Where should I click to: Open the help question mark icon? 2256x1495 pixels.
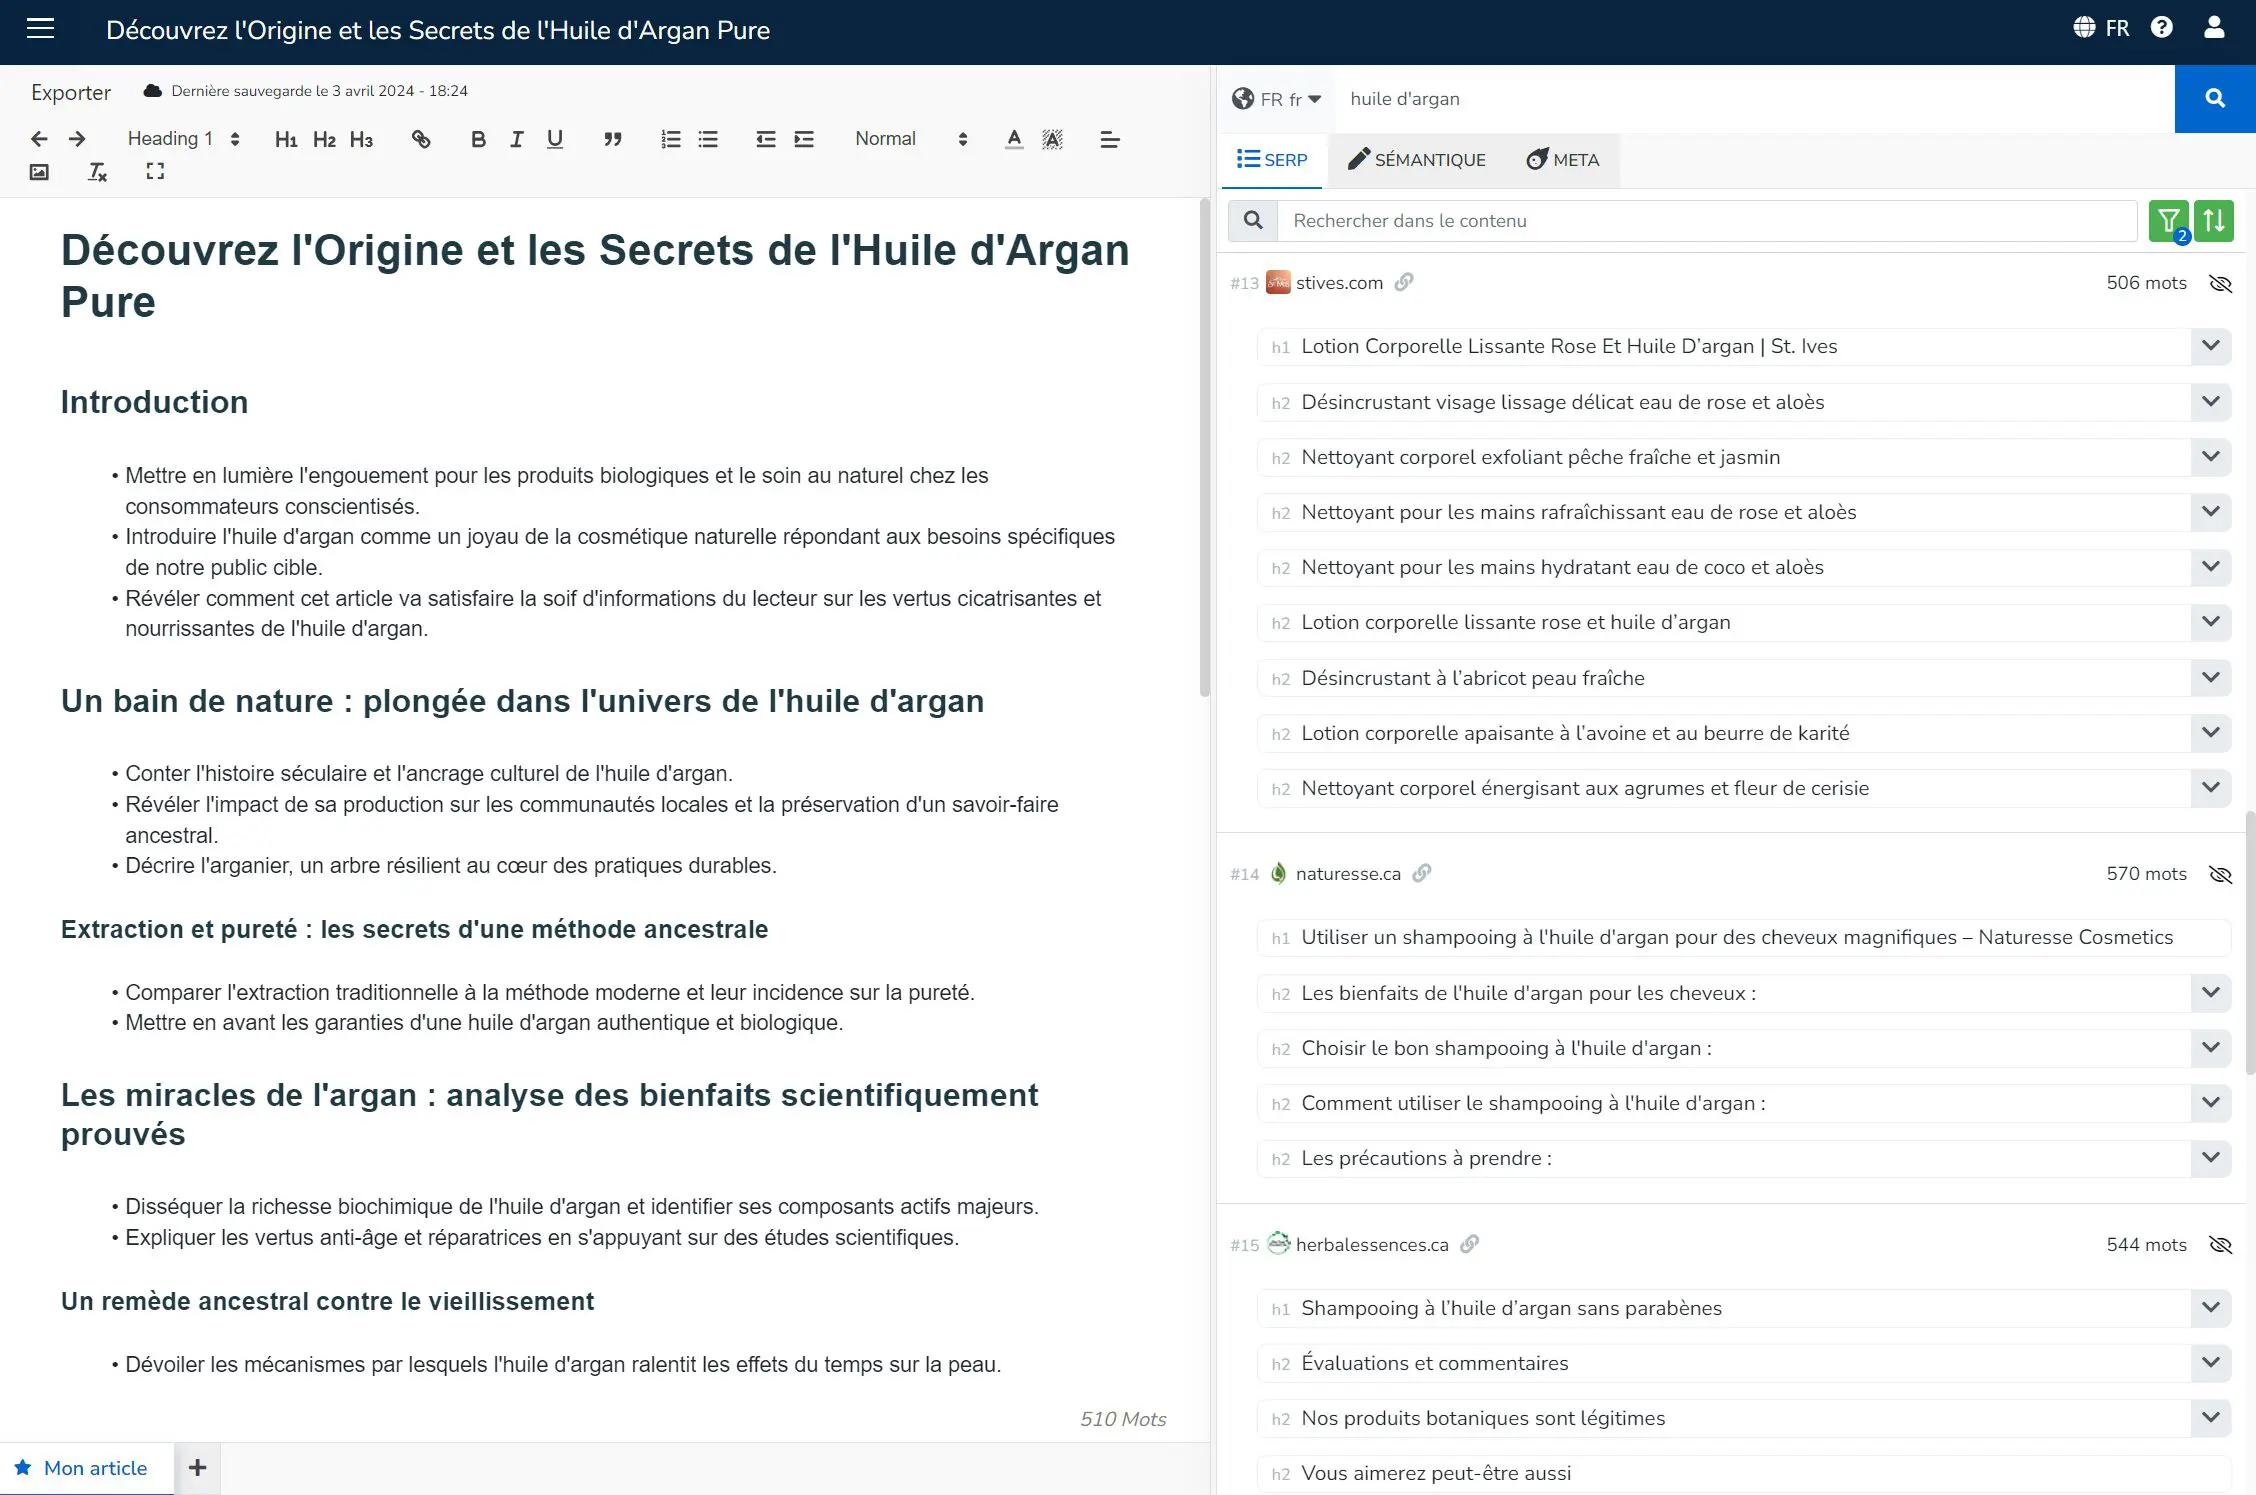[2162, 28]
